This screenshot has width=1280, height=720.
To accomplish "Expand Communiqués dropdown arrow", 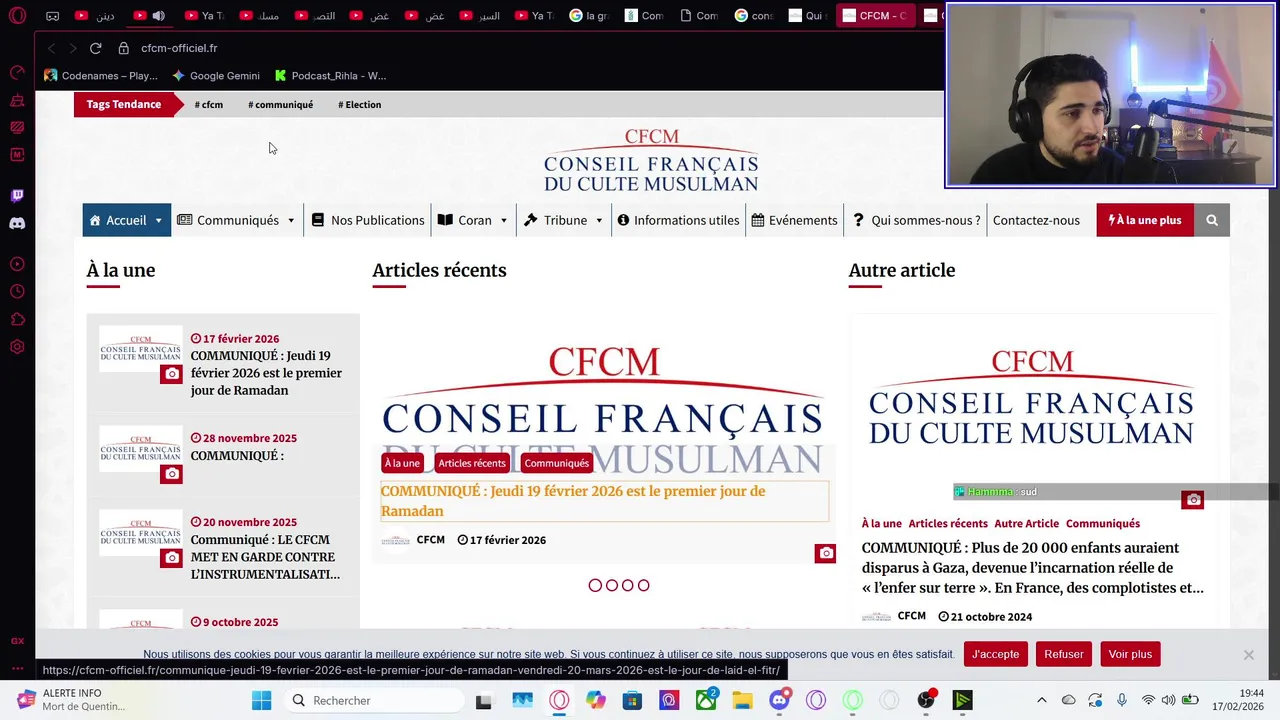I will tap(291, 220).
